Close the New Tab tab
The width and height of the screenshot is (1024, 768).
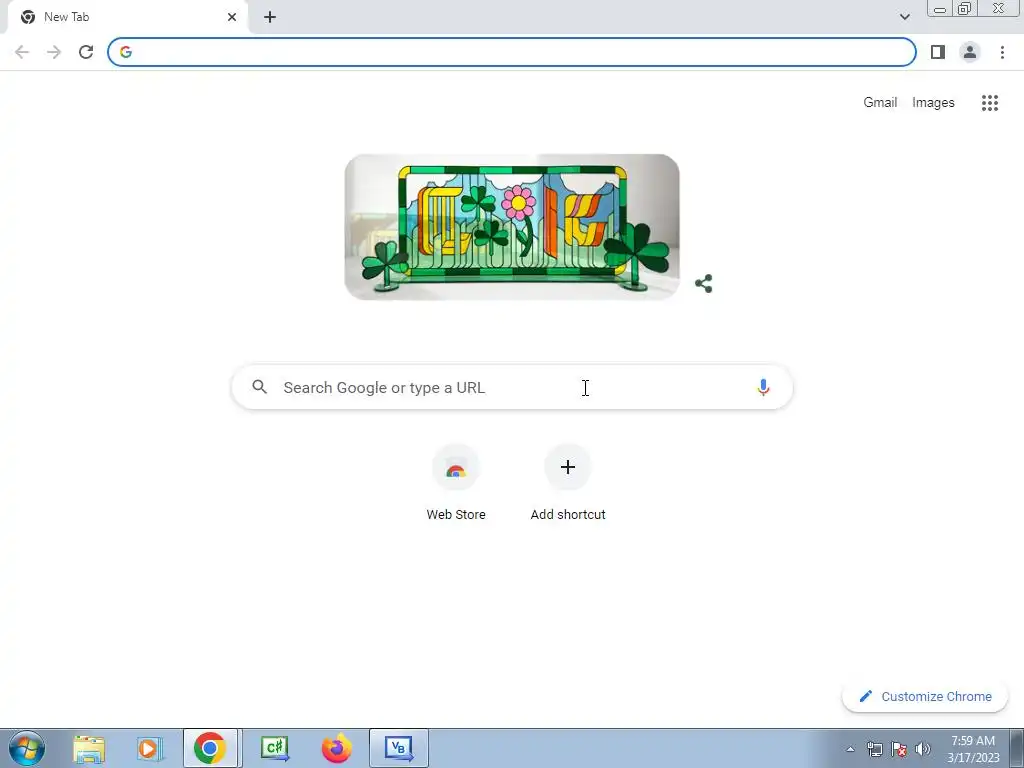click(x=232, y=17)
